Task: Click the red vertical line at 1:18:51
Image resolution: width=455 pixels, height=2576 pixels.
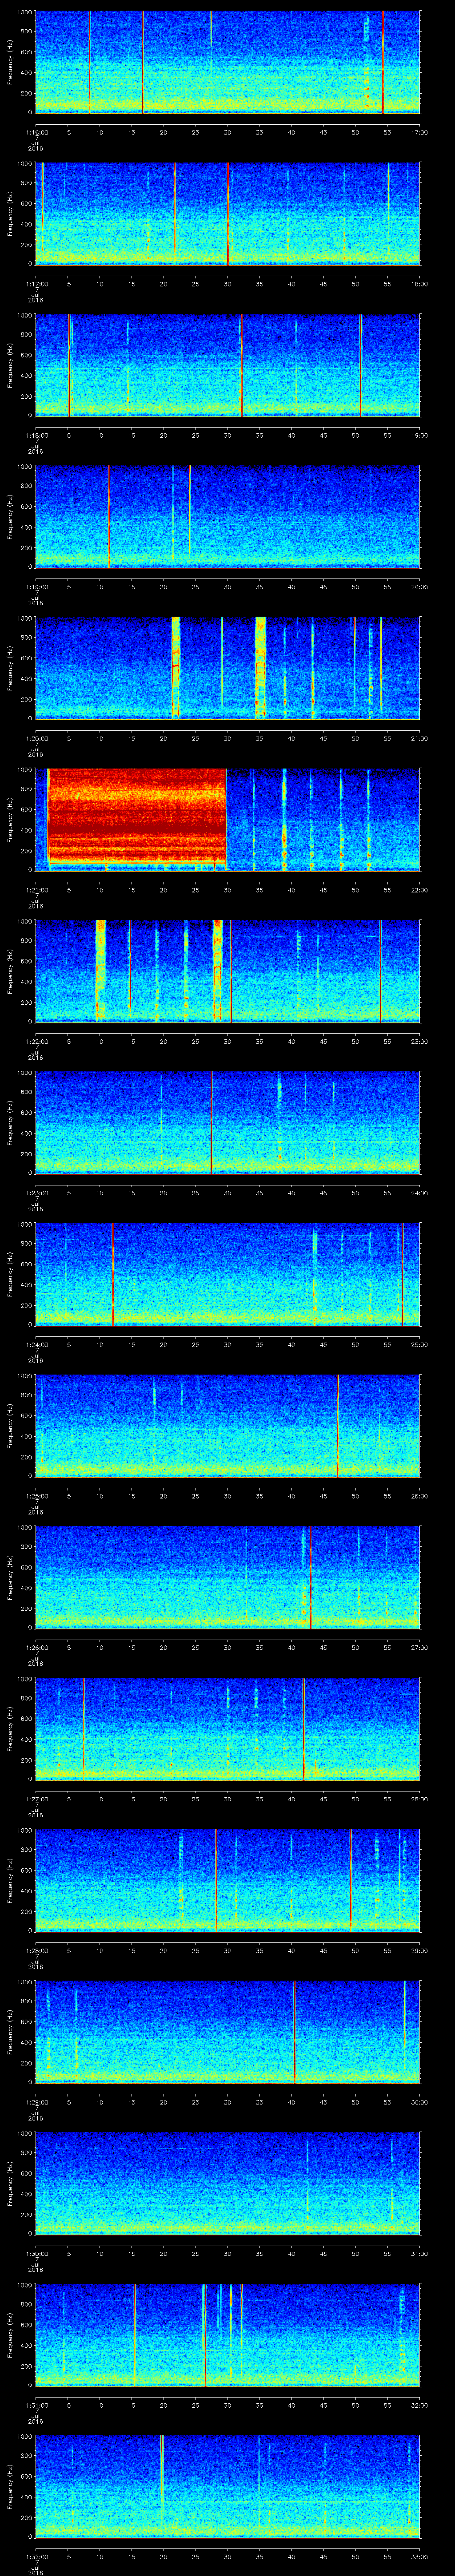Action: 361,365
